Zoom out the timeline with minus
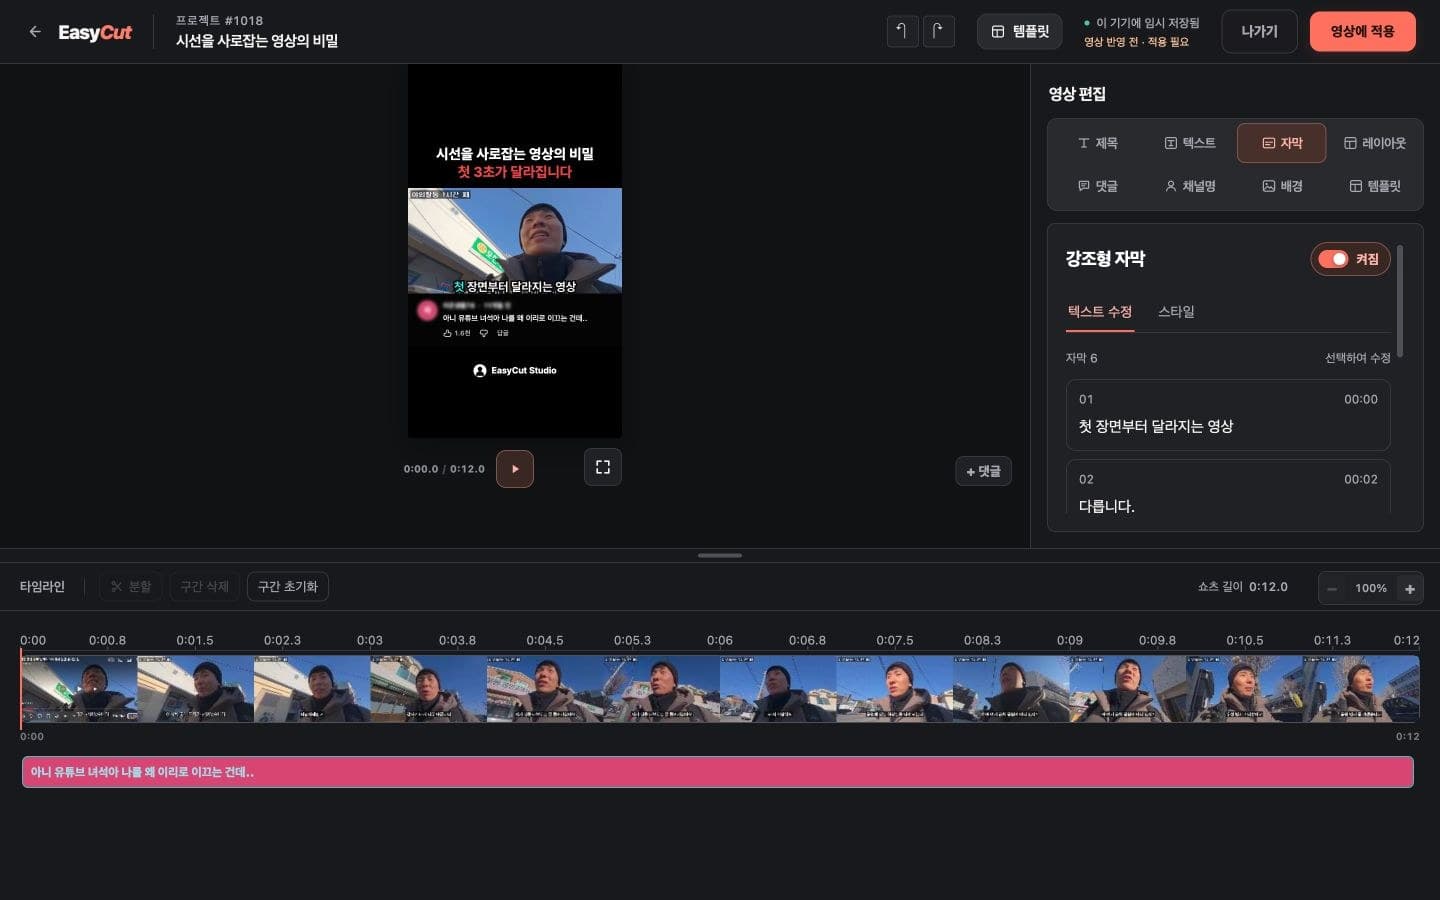Viewport: 1440px width, 900px height. 1332,589
